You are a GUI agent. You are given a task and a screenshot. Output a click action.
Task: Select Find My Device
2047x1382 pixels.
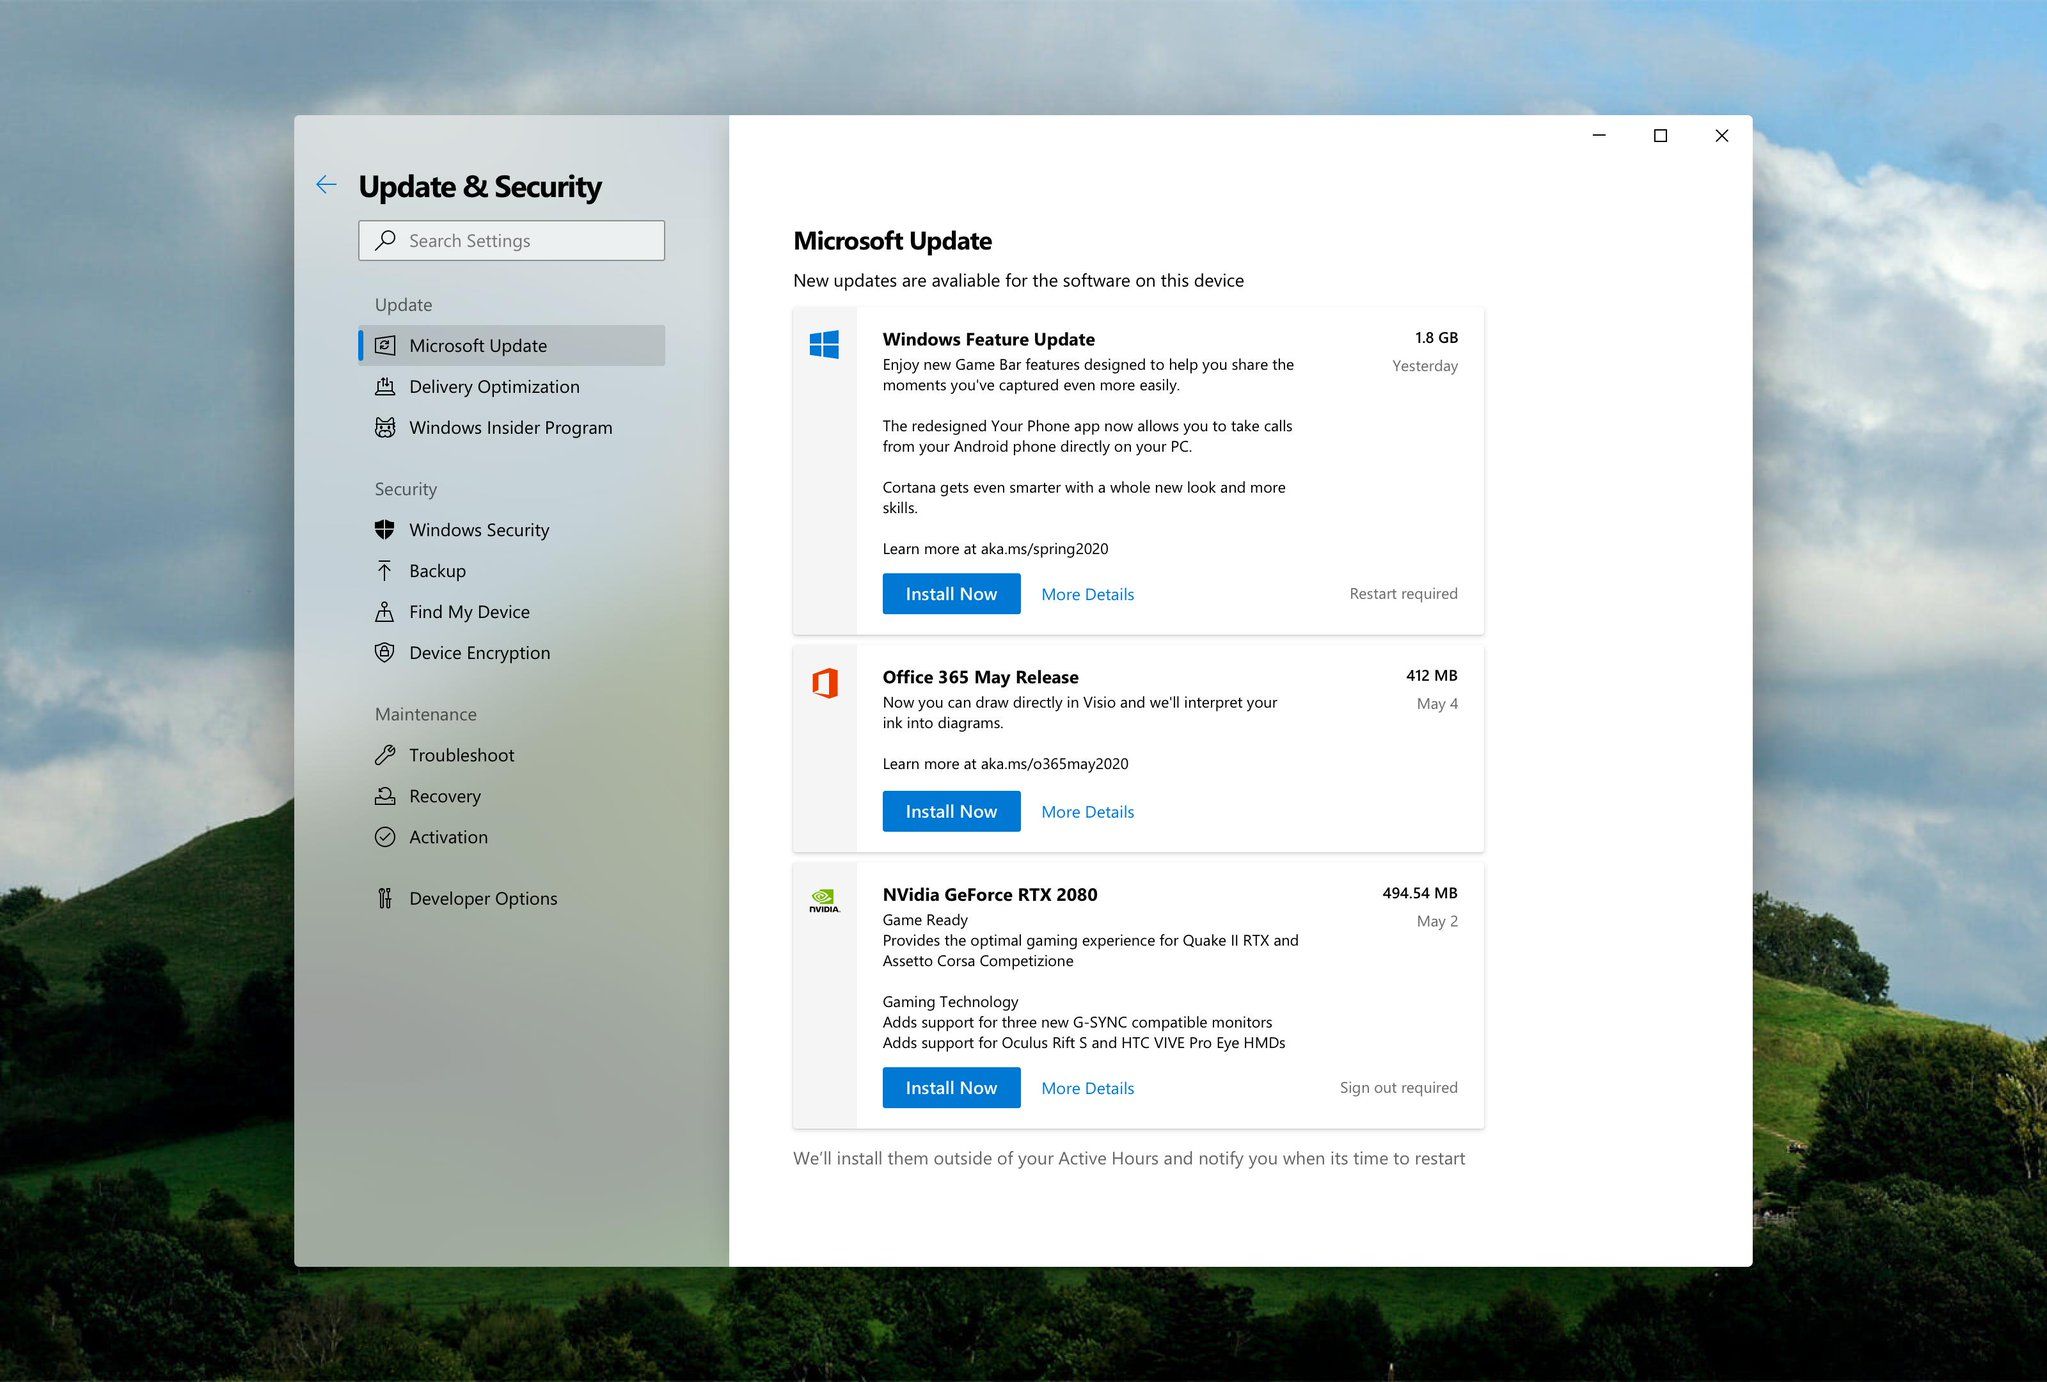[512, 611]
